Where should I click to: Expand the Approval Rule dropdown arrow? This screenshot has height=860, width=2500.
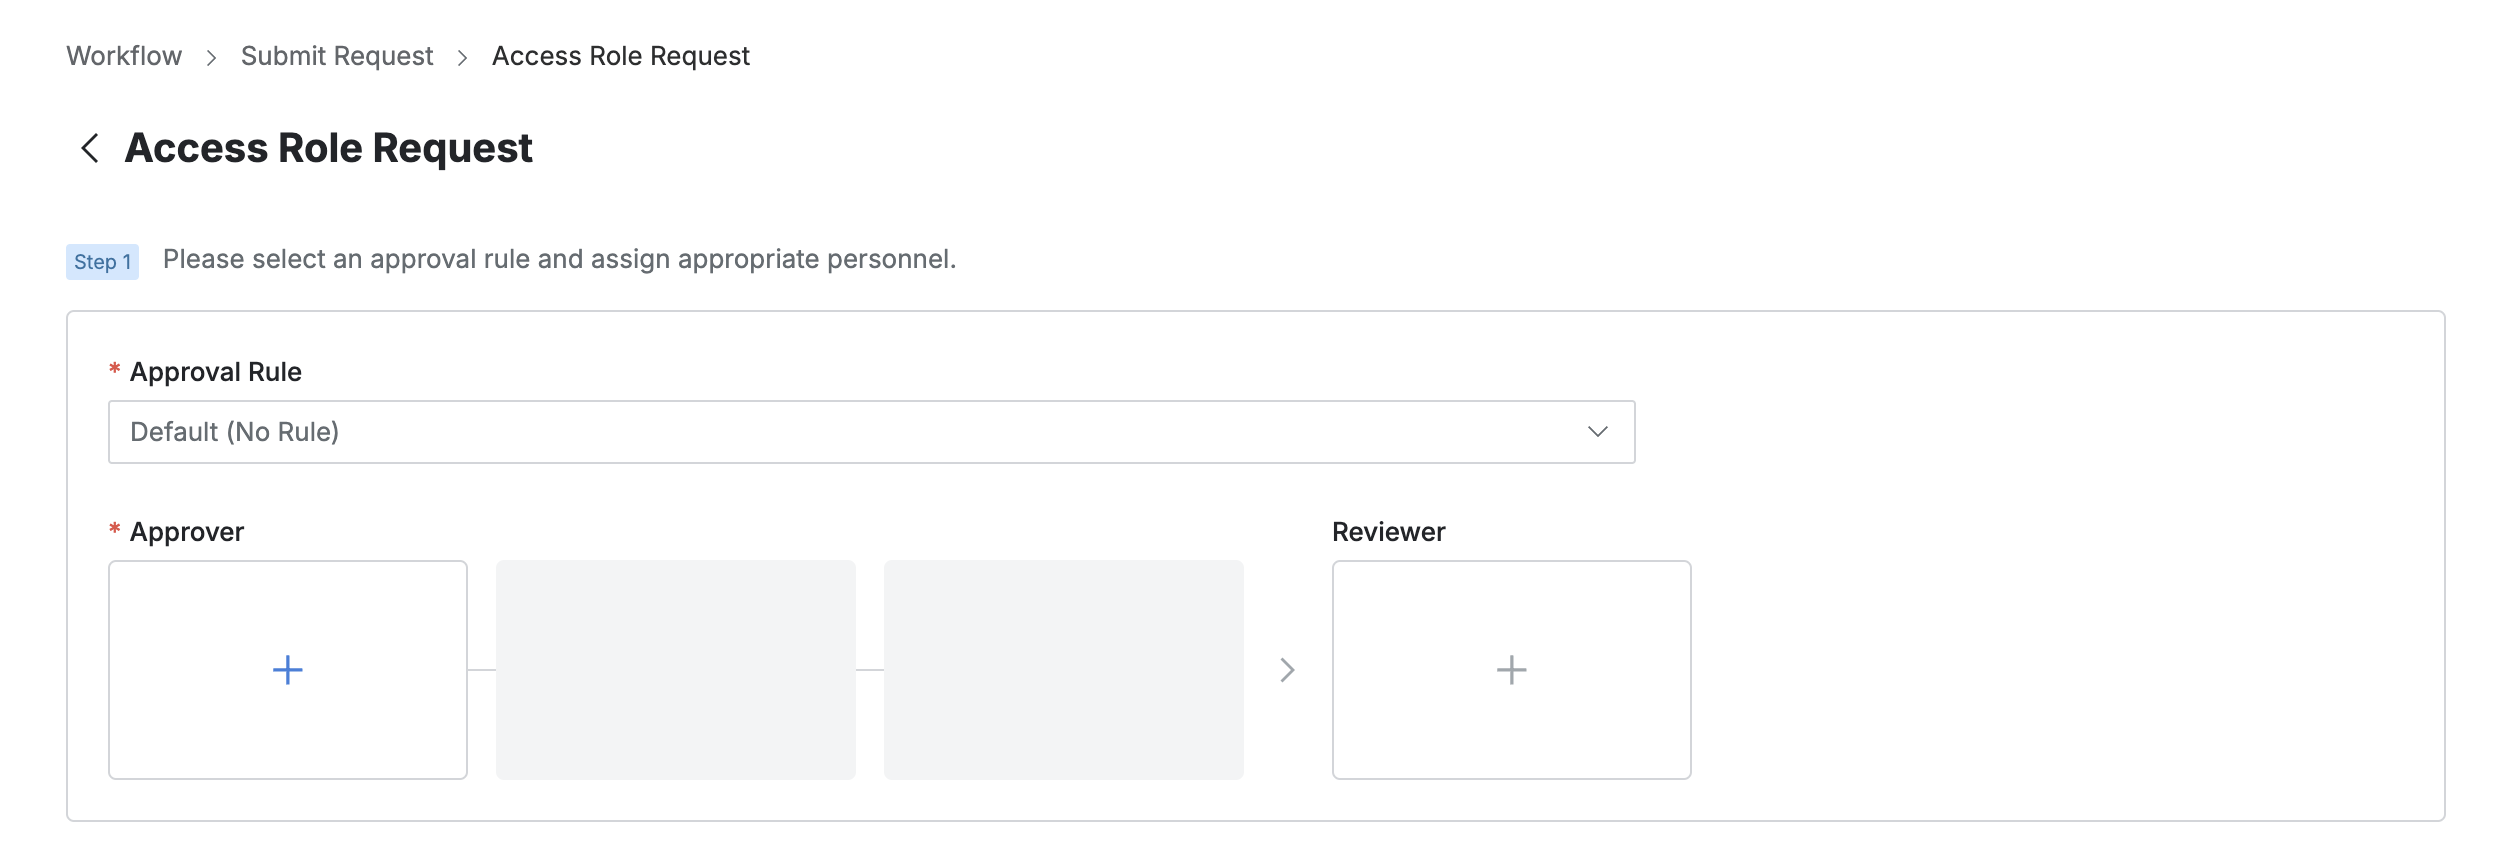[1597, 432]
